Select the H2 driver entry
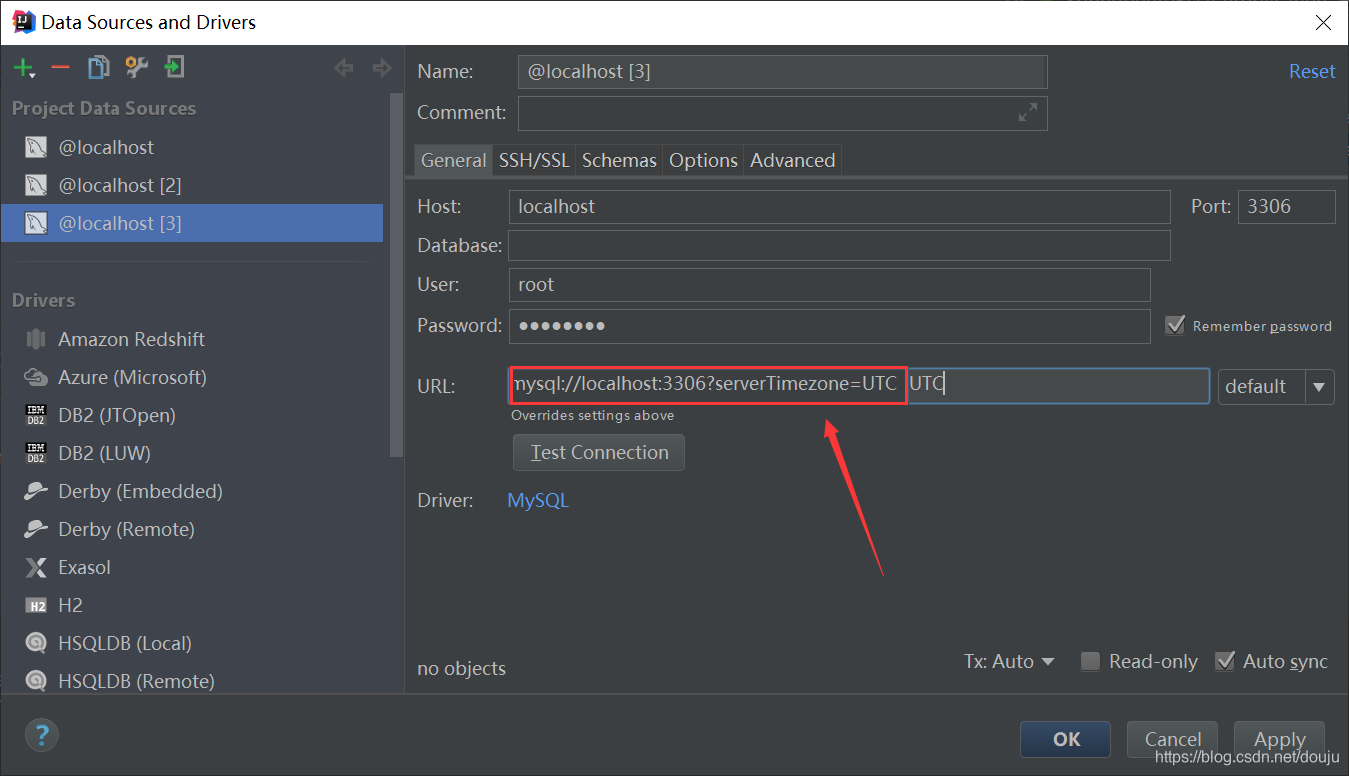Image resolution: width=1349 pixels, height=776 pixels. tap(192, 605)
